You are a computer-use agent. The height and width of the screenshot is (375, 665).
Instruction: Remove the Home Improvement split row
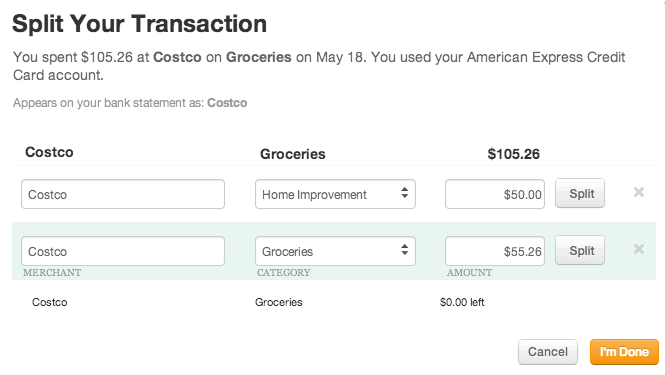[639, 192]
